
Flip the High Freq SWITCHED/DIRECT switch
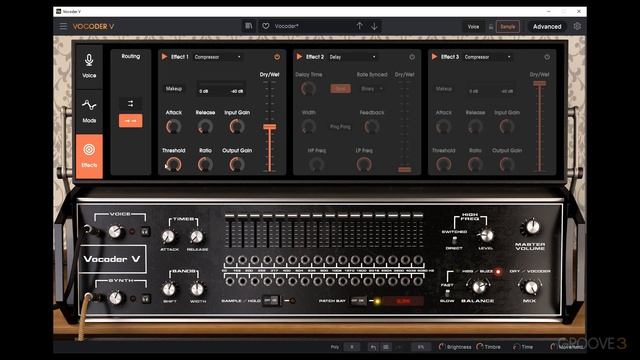pos(454,240)
